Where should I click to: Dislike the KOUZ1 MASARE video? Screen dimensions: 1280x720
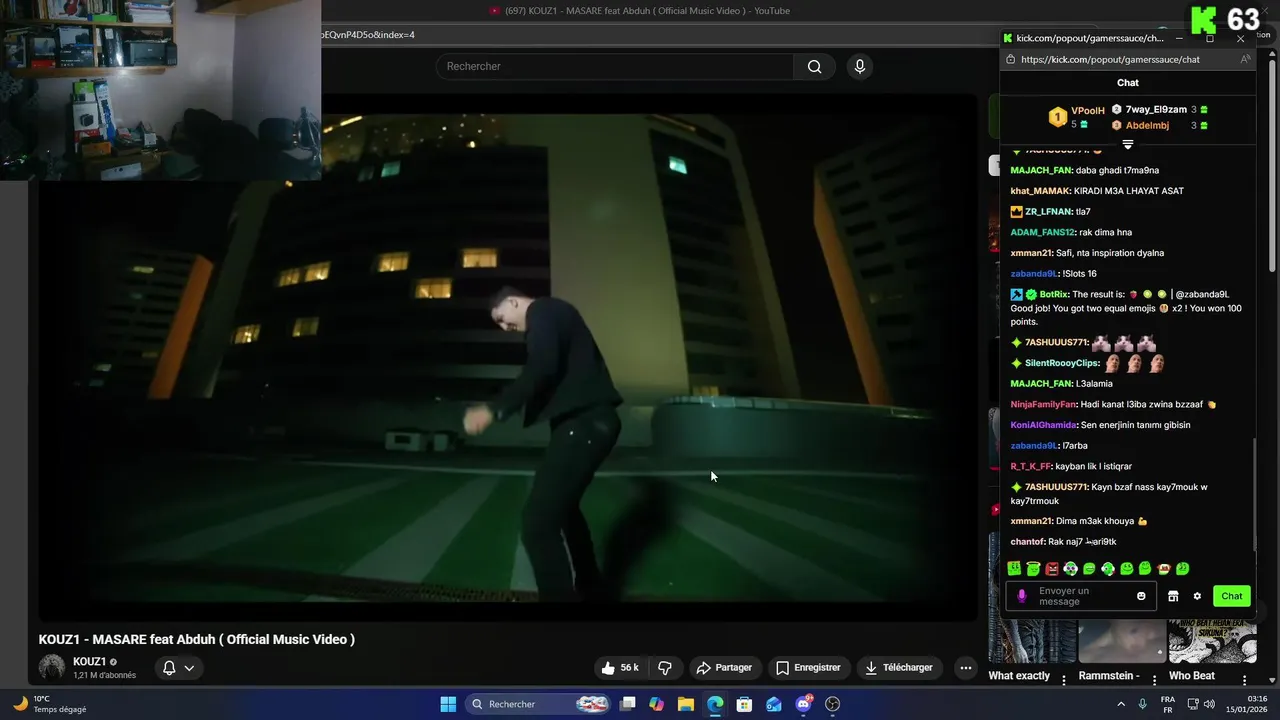pos(664,667)
